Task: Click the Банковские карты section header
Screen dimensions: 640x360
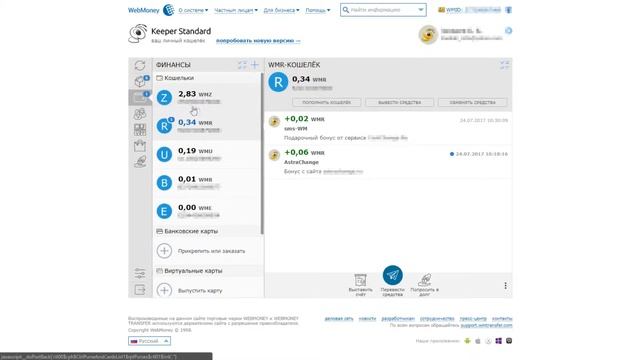Action: point(207,231)
